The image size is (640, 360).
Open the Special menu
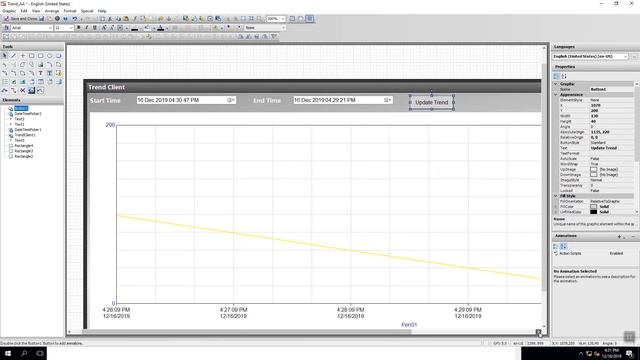coord(87,11)
